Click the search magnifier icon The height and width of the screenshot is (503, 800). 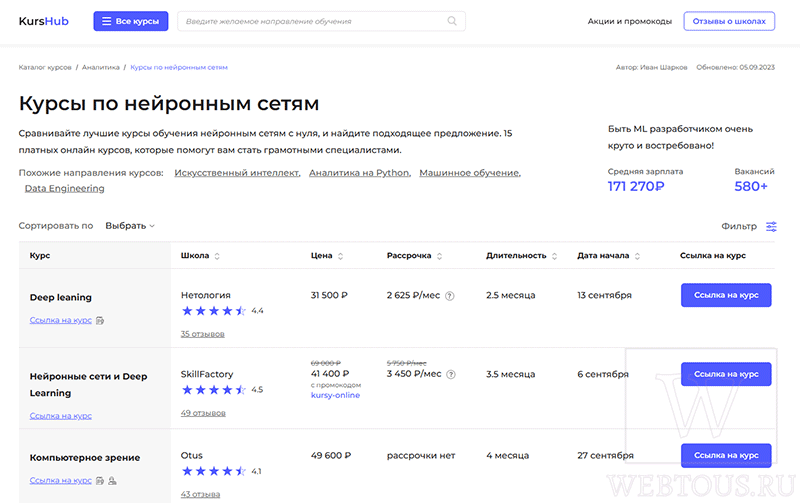(452, 21)
